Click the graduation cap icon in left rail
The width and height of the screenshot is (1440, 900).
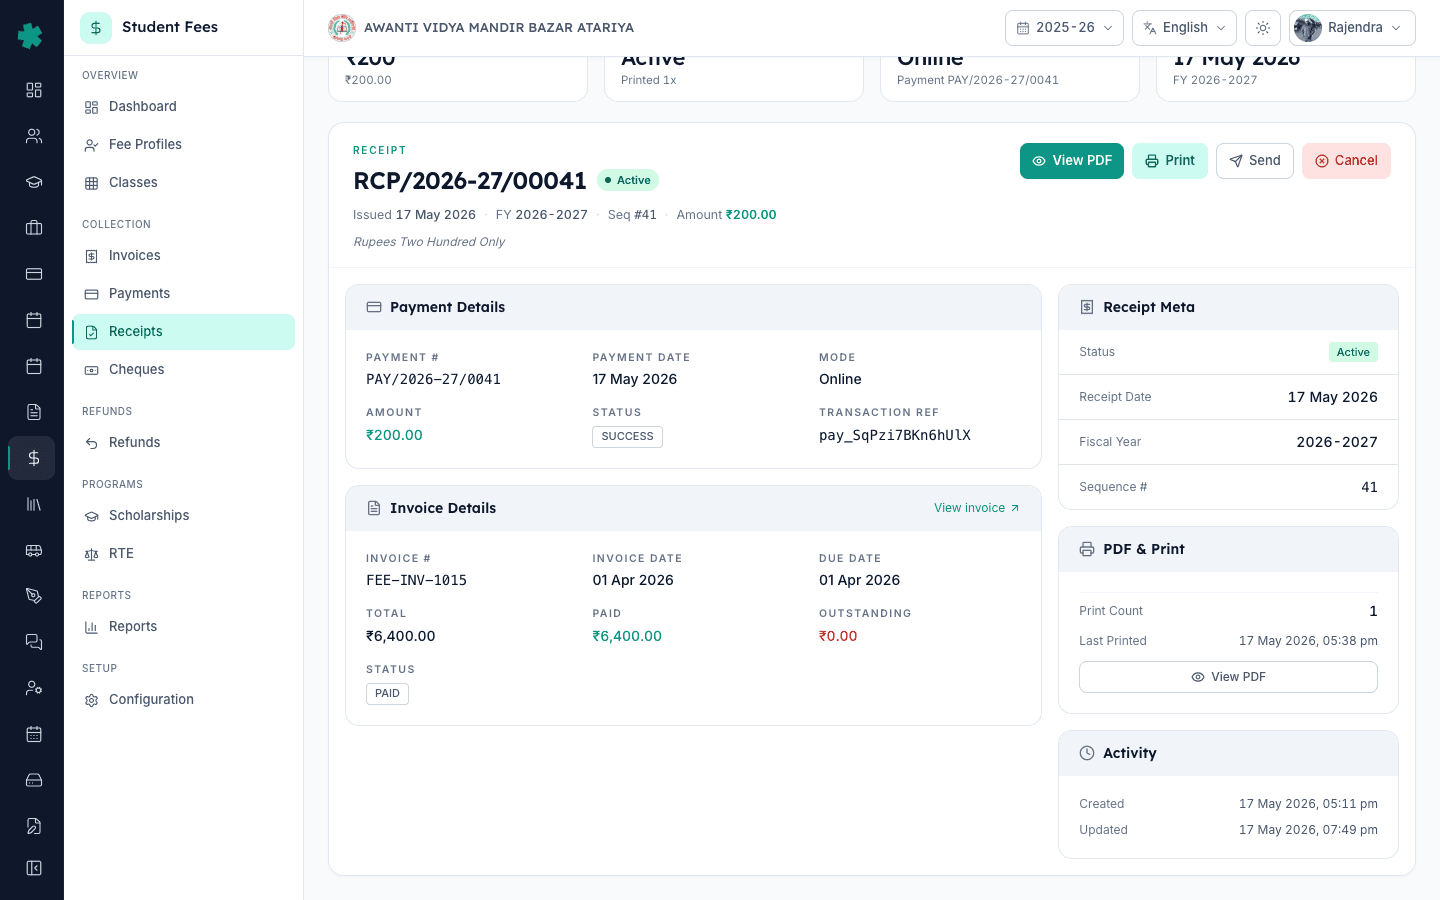(33, 182)
